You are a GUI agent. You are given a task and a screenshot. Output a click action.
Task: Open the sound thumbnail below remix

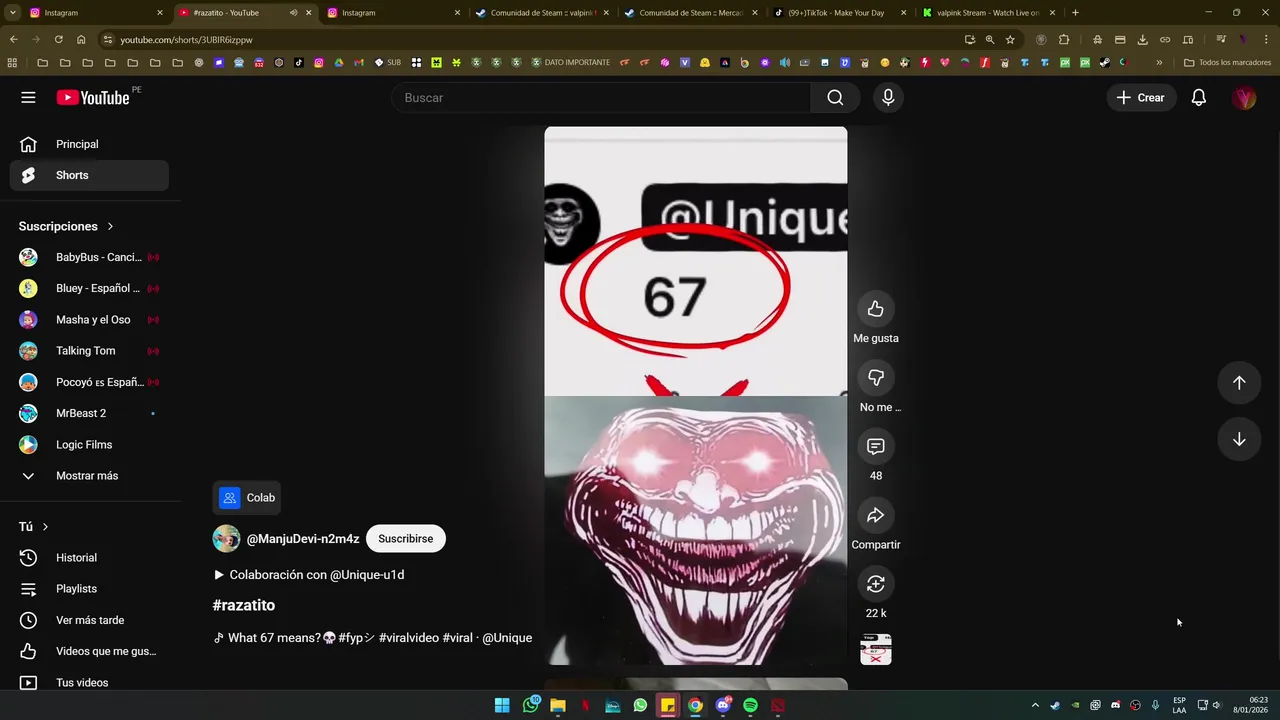[x=875, y=649]
